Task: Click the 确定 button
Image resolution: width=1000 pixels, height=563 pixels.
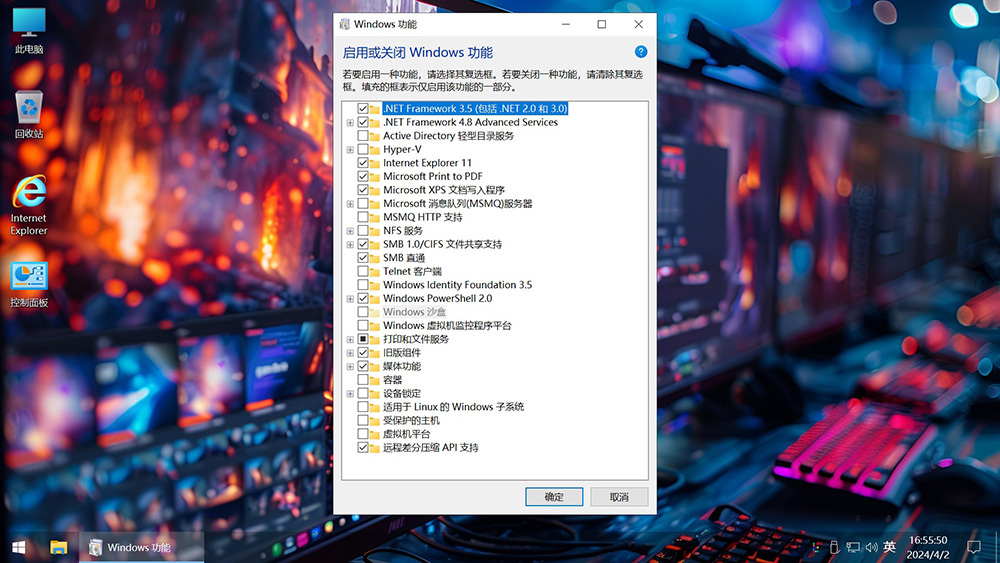Action: coord(554,497)
